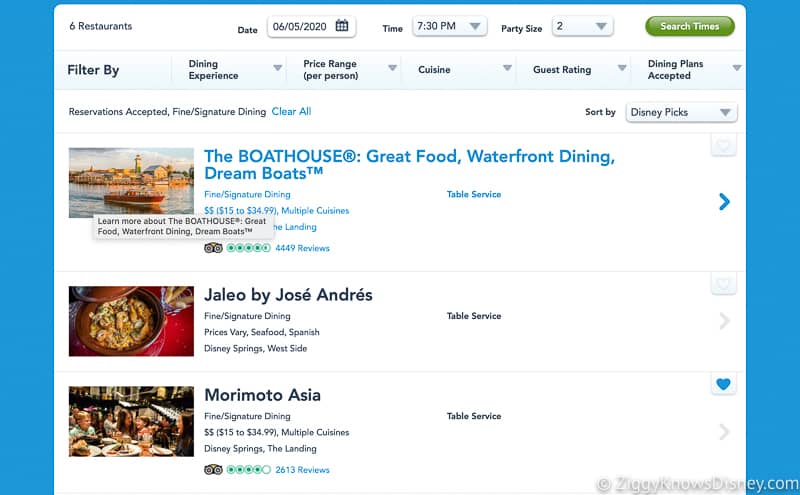
Task: Open Sort by Disney Picks dropdown
Action: coord(681,112)
